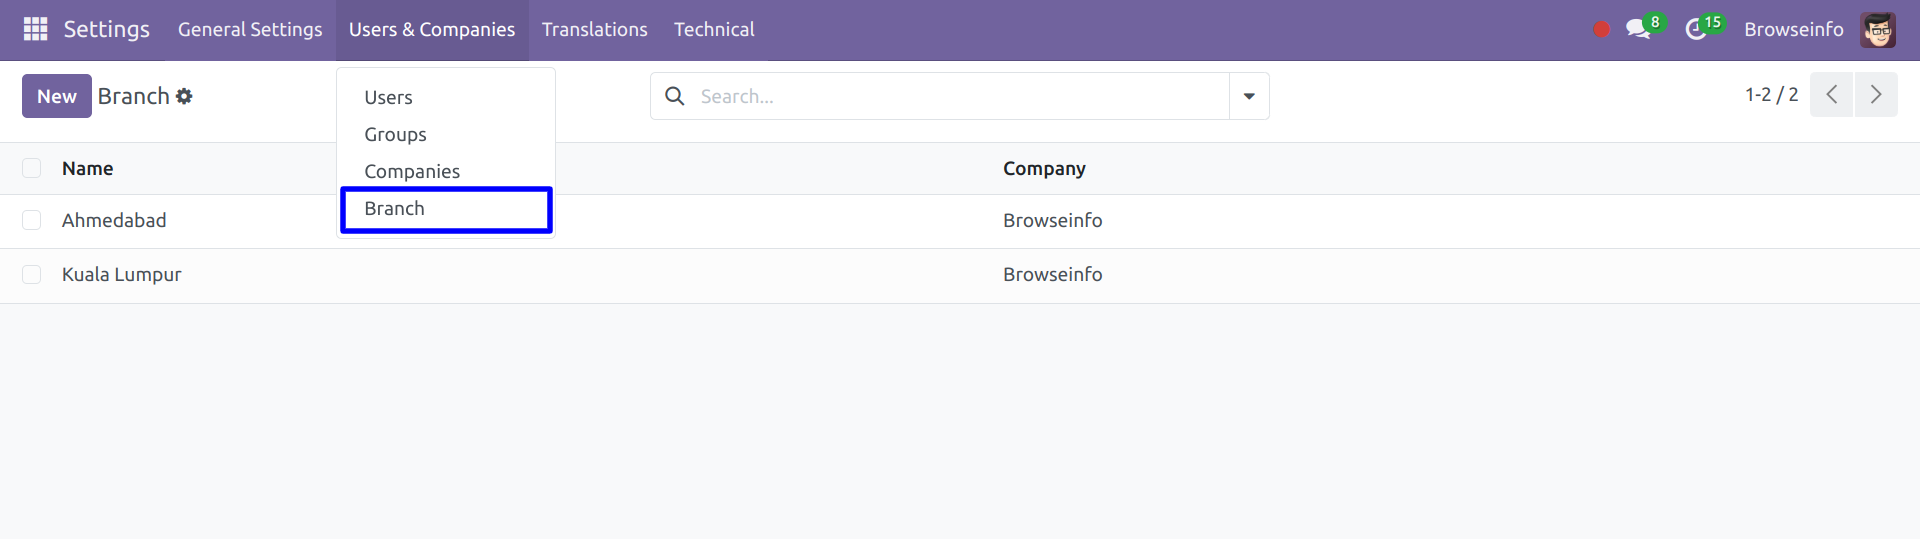Open the activities clock icon
The height and width of the screenshot is (539, 1920).
[x=1695, y=29]
